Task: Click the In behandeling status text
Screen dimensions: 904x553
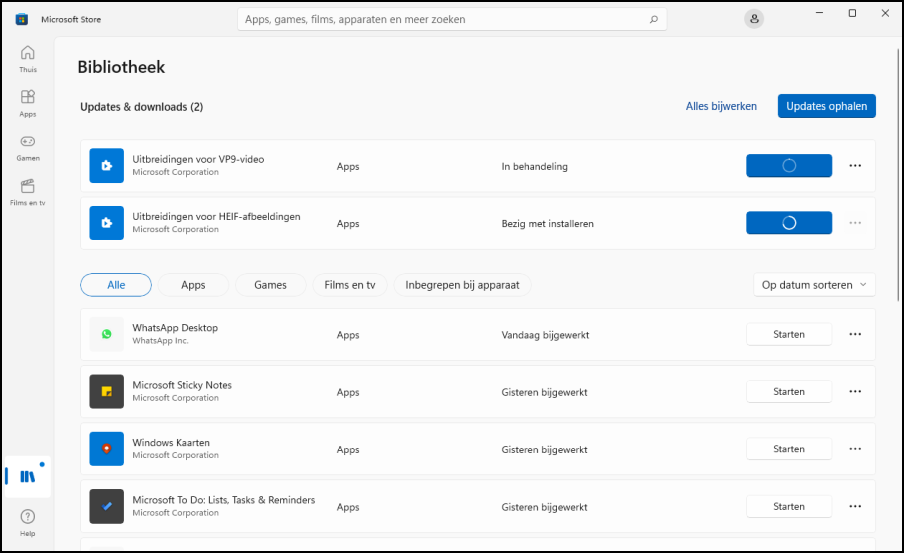Action: [534, 166]
